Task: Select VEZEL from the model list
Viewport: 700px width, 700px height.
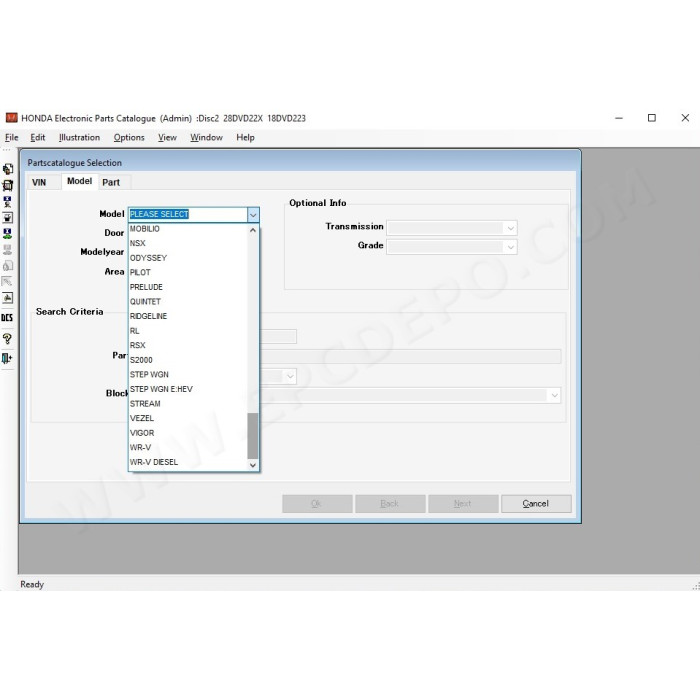Action: (x=188, y=418)
